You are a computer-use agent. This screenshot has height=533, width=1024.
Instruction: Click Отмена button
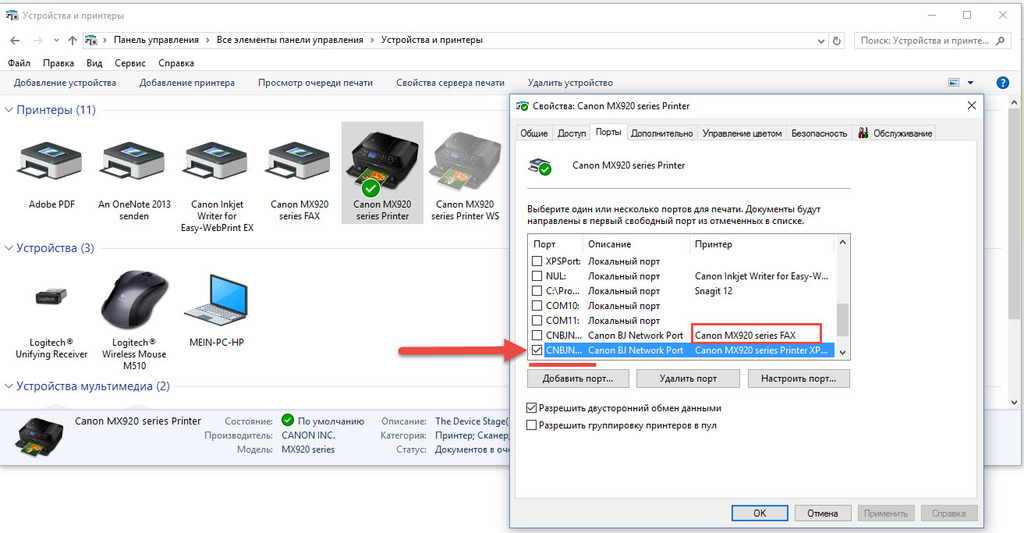tap(822, 513)
